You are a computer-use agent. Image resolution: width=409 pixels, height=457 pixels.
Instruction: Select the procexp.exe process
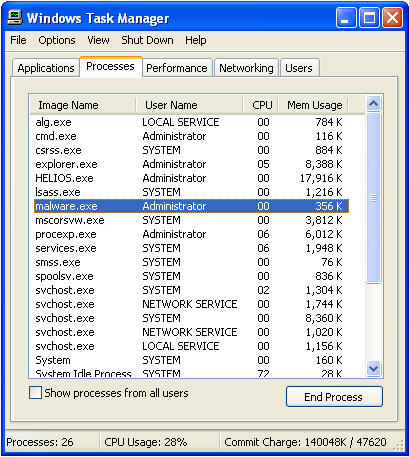[191, 234]
